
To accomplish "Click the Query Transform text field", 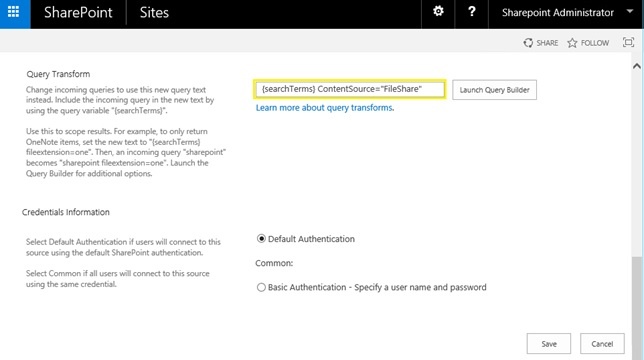I will [x=350, y=89].
